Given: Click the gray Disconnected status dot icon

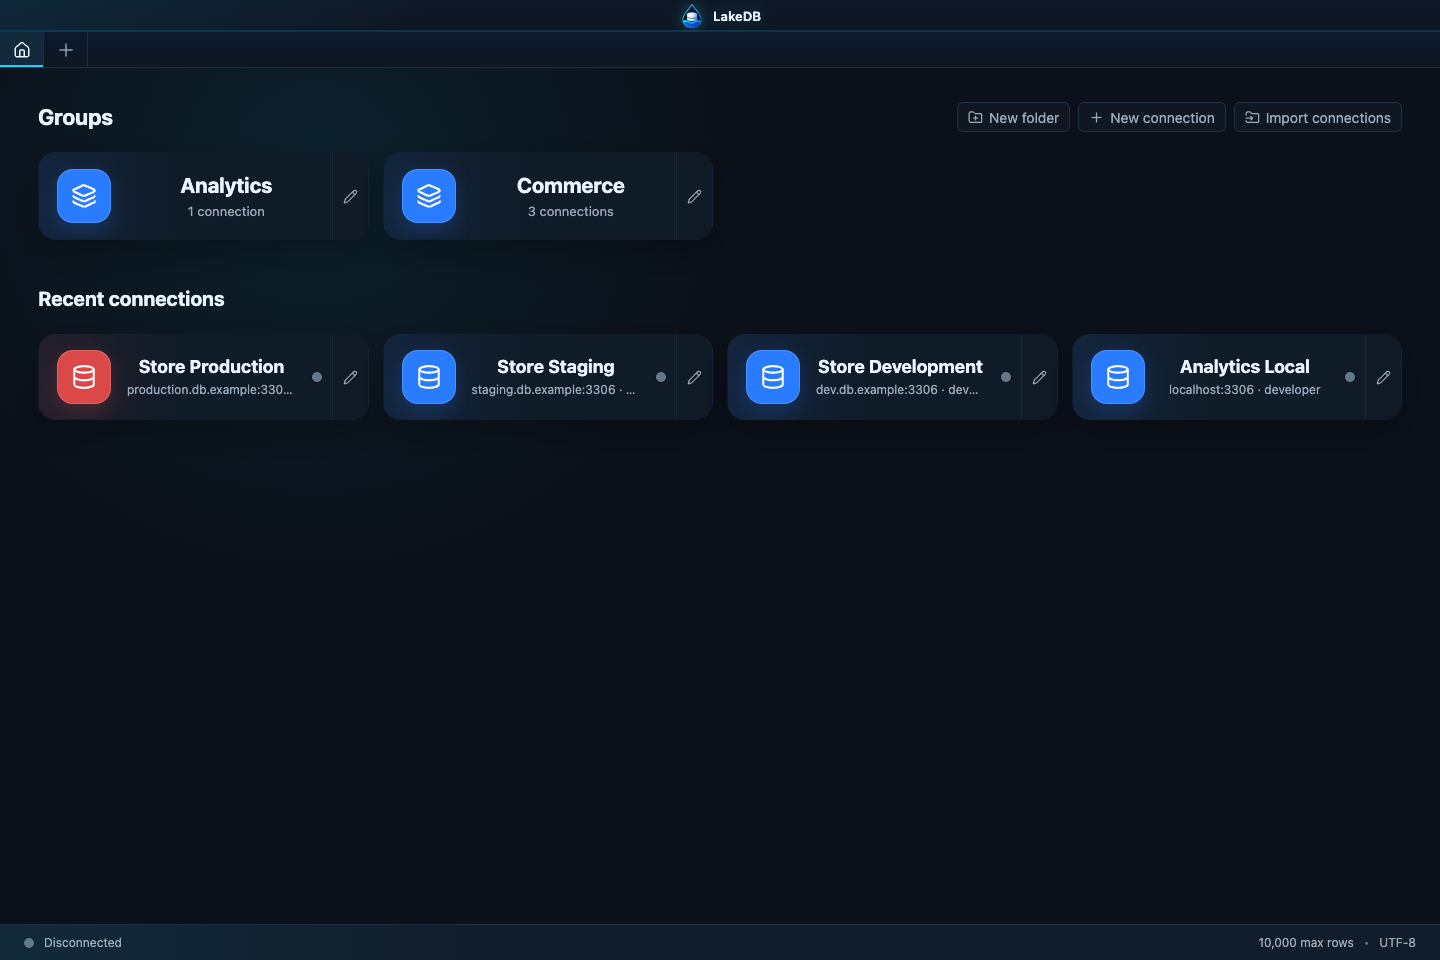Looking at the screenshot, I should point(29,943).
